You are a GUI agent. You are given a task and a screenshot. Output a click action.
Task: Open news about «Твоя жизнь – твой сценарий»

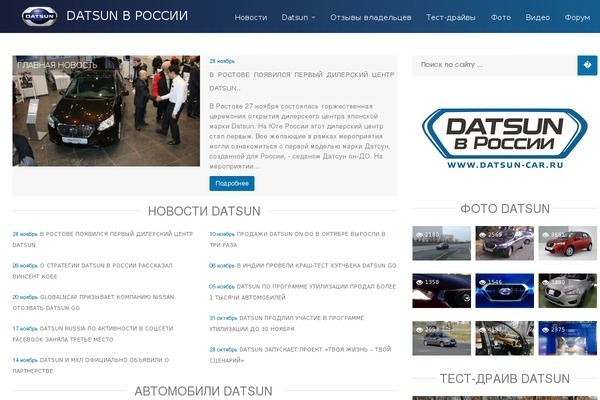(x=300, y=354)
